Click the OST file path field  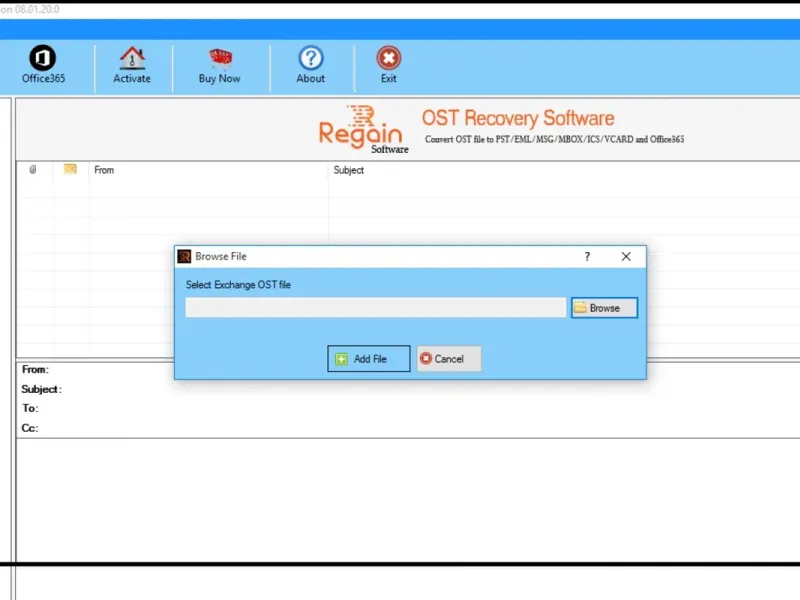pos(376,308)
